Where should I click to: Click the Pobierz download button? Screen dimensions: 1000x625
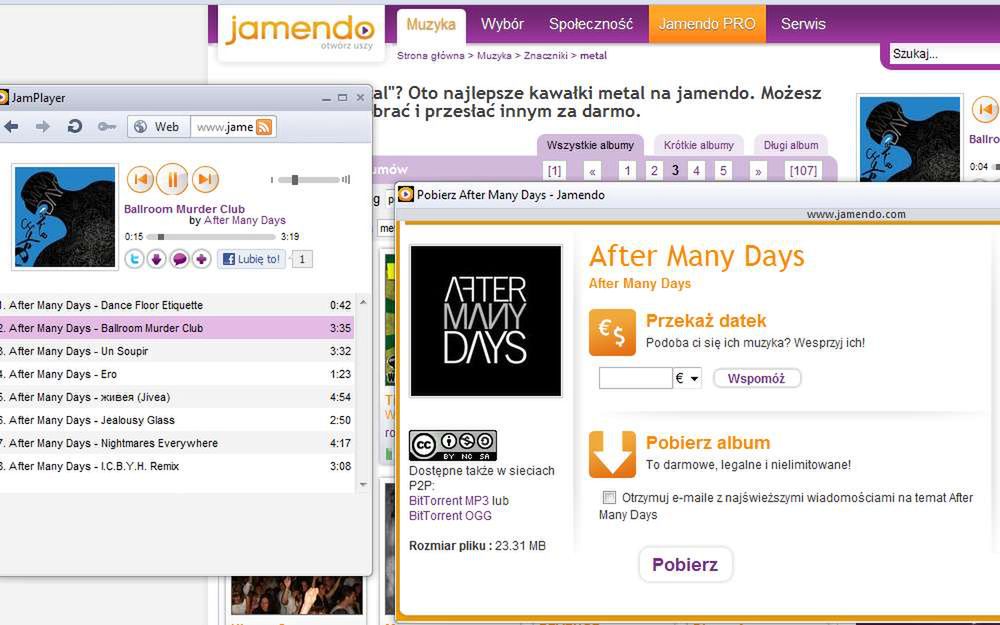(x=686, y=564)
